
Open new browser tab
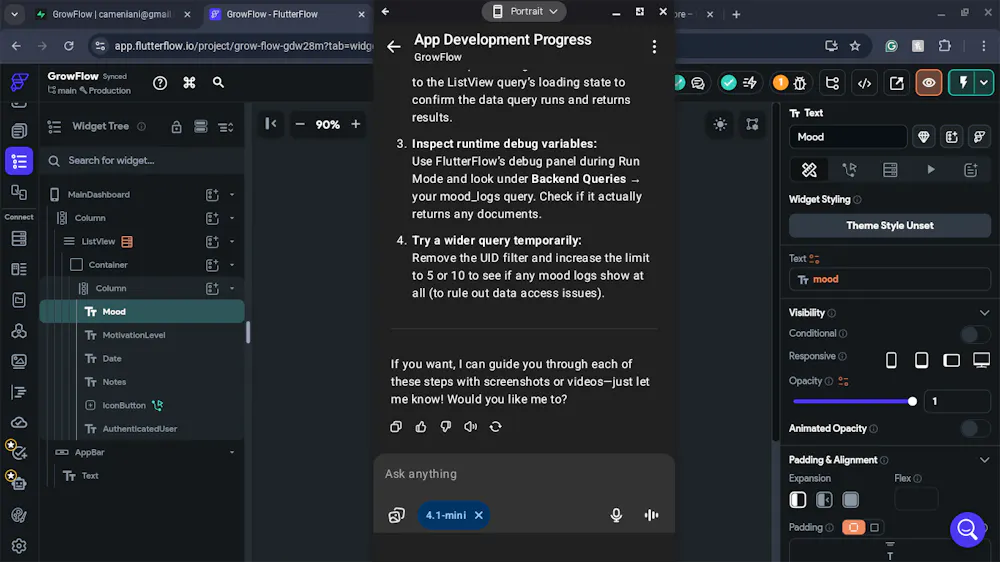[736, 14]
